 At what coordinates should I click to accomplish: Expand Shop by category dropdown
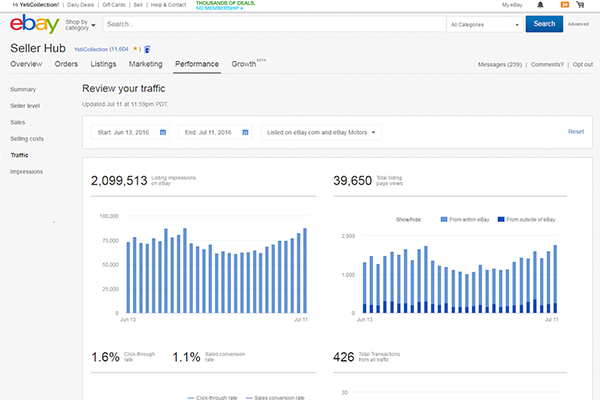click(80, 25)
